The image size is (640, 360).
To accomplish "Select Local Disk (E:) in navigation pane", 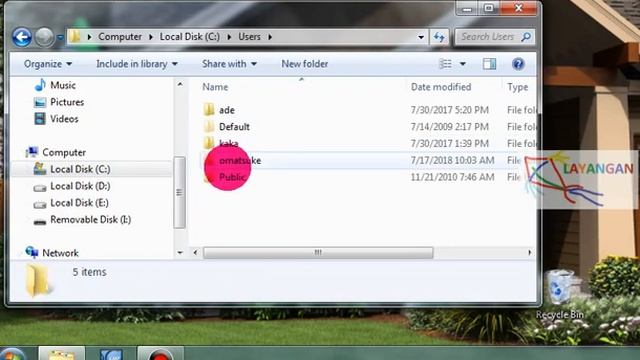I will 79,203.
